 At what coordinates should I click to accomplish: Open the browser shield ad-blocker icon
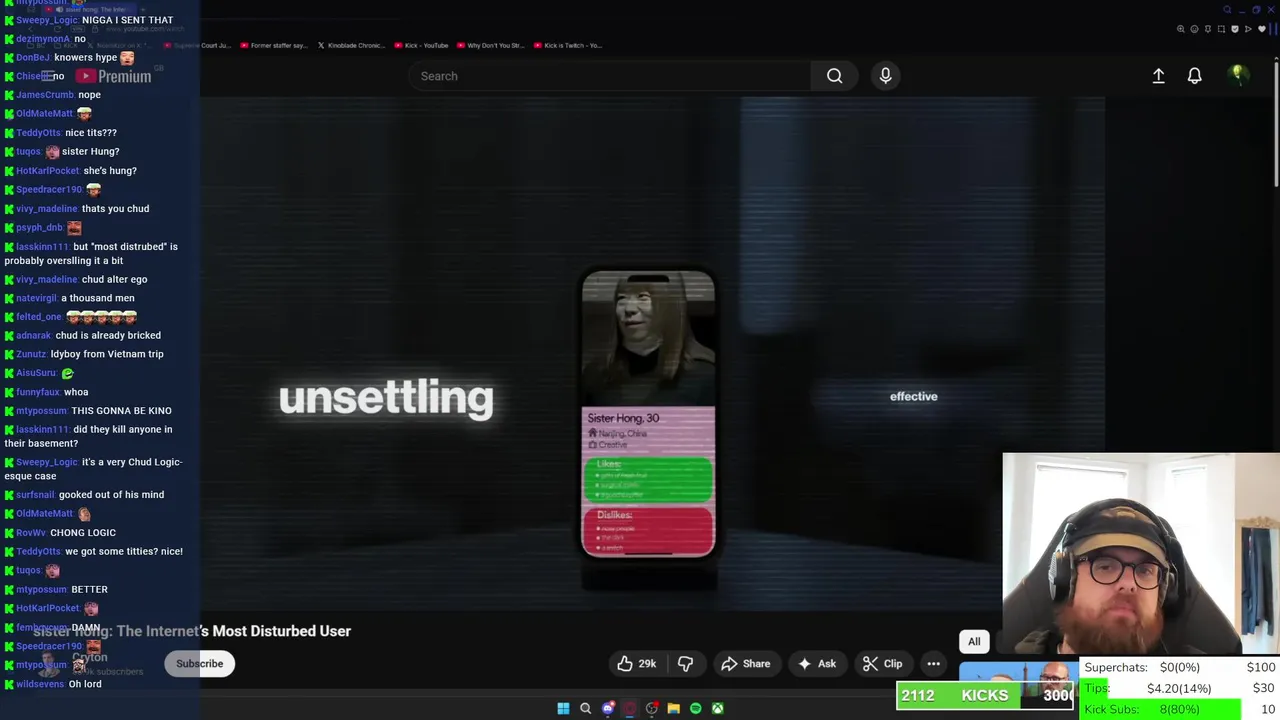pos(1235,29)
